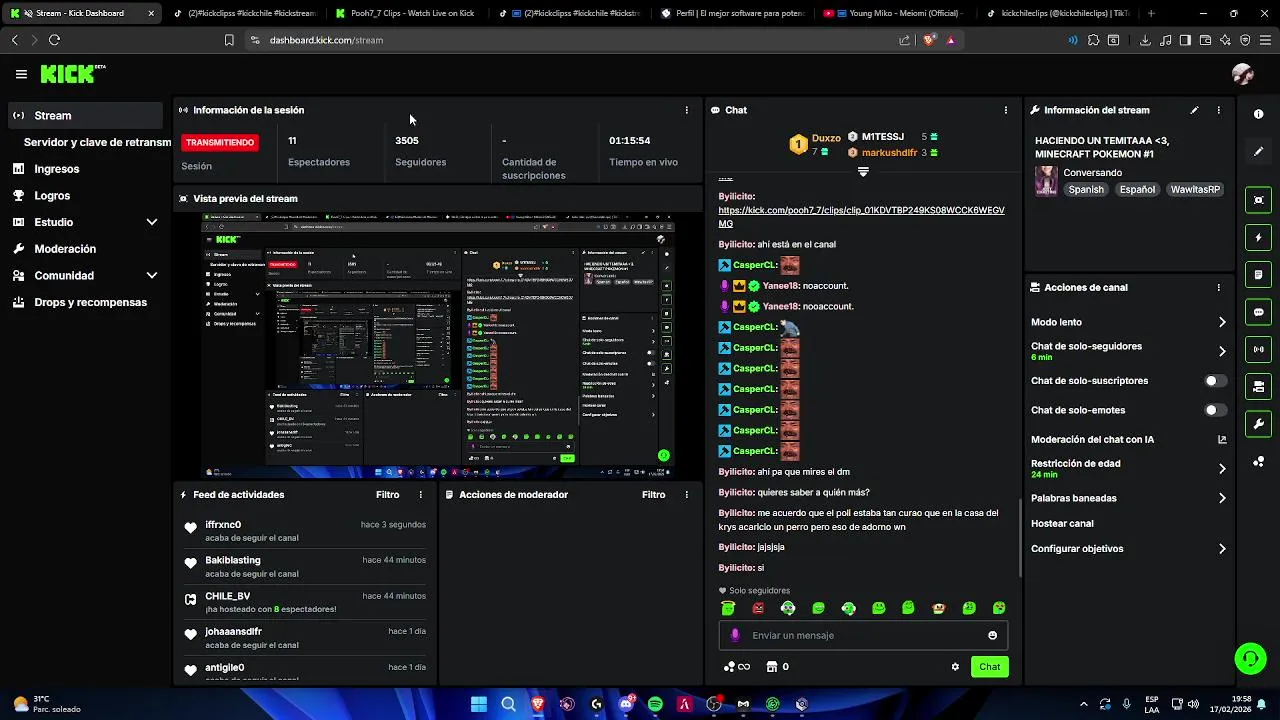Bookmark this page in address bar
Viewport: 1280px width, 720px height.
[229, 40]
